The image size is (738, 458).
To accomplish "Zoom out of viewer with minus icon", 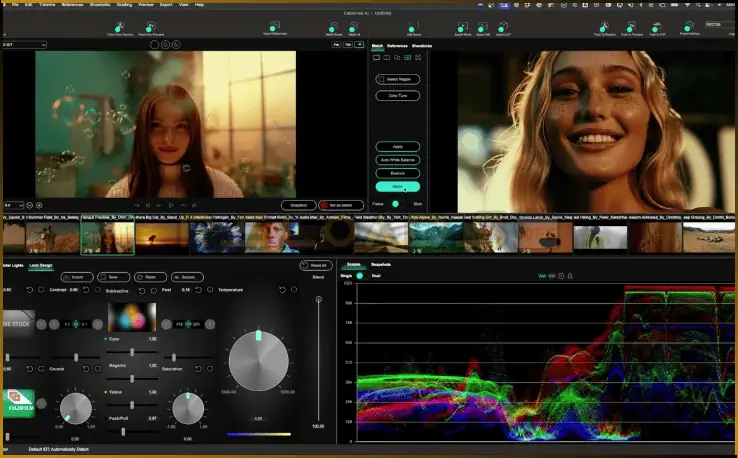I will click(30, 205).
